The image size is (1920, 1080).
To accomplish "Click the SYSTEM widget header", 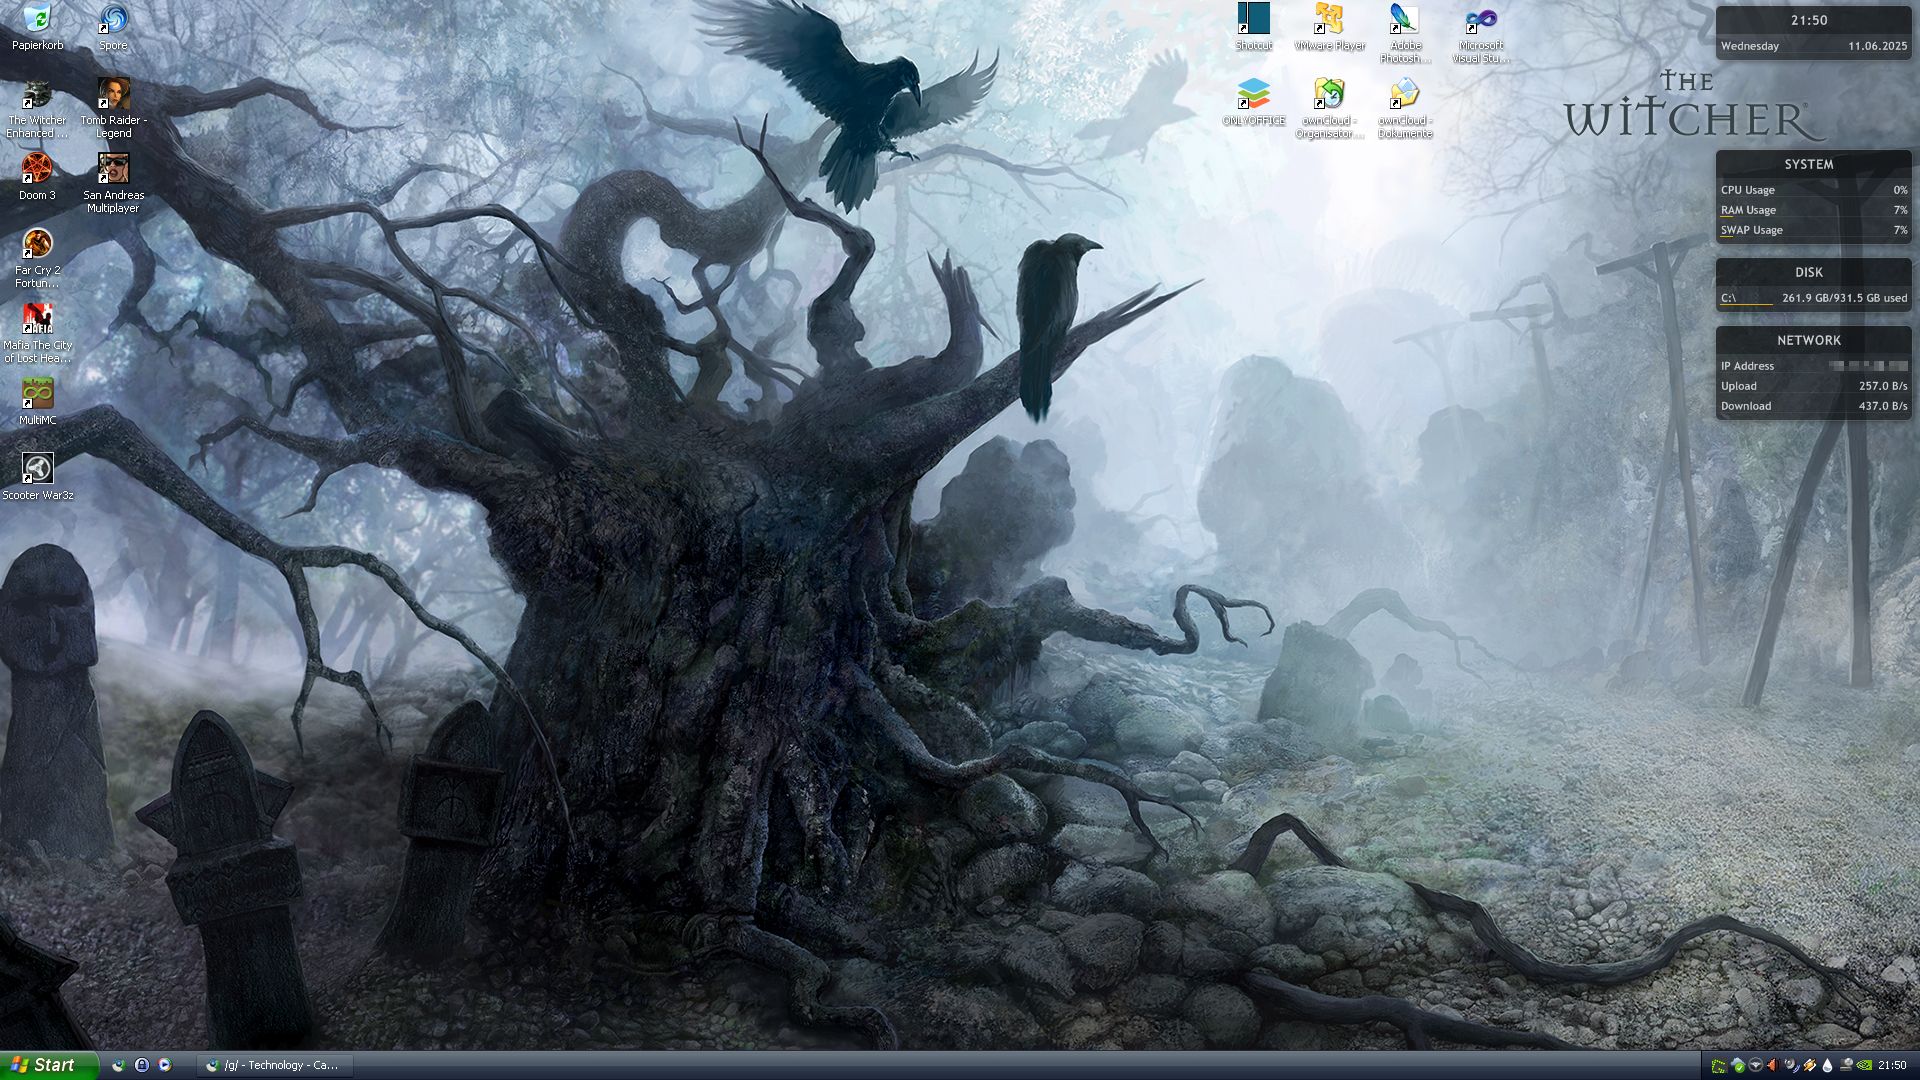I will 1809,164.
